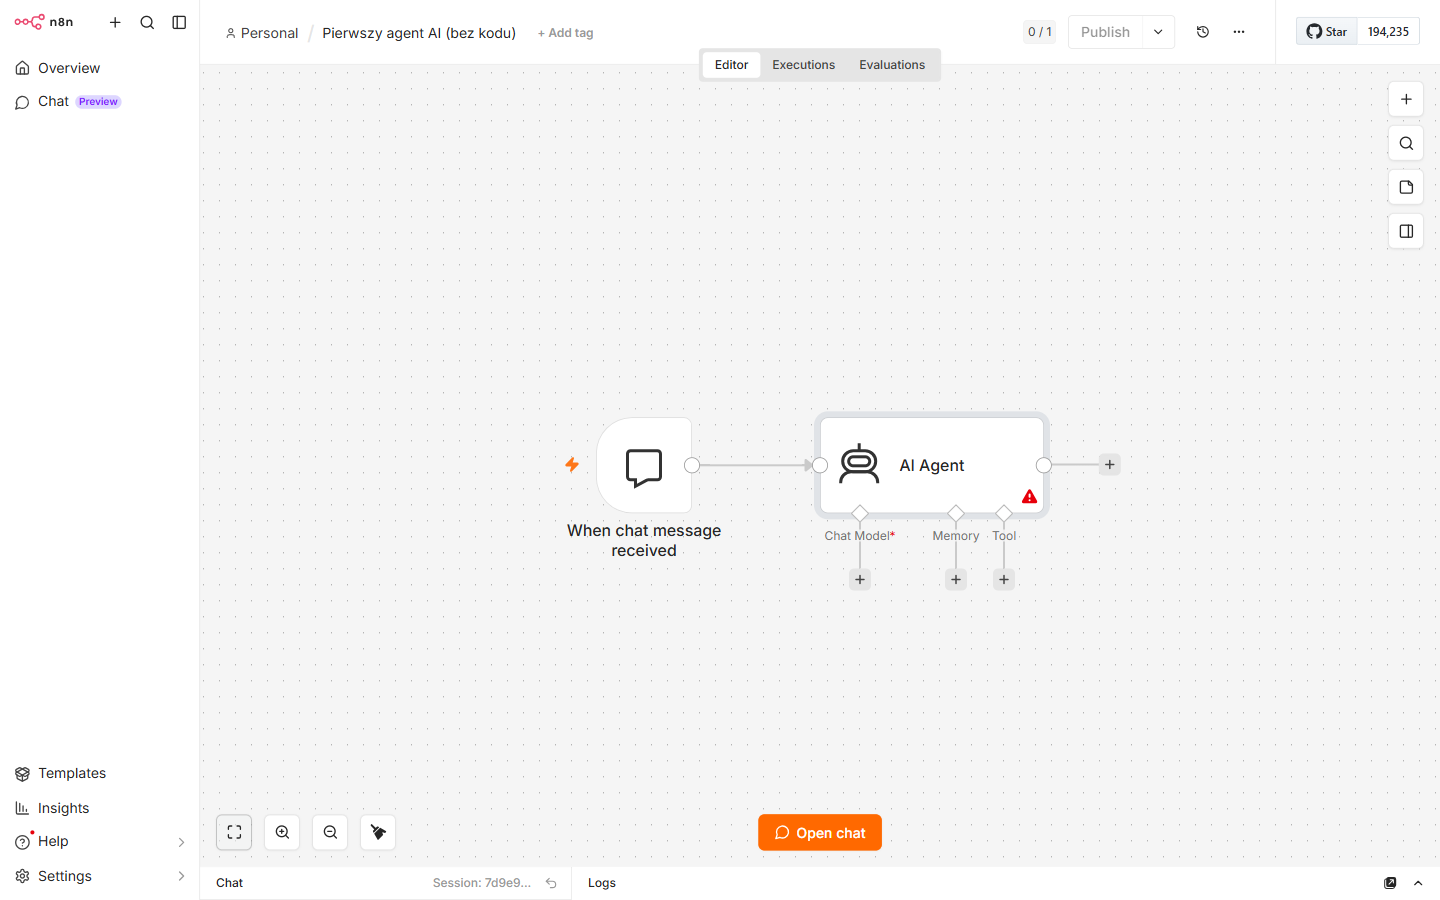Click the AI Agent output connector
The width and height of the screenshot is (1440, 900).
1044,465
